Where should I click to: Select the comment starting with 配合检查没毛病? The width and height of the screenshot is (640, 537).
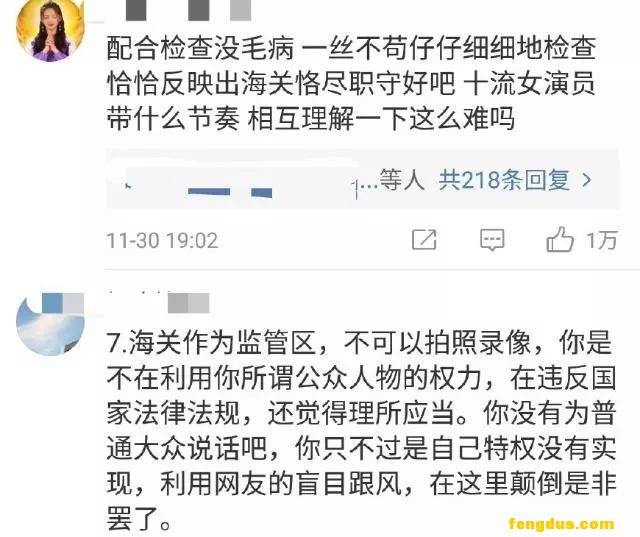point(351,84)
